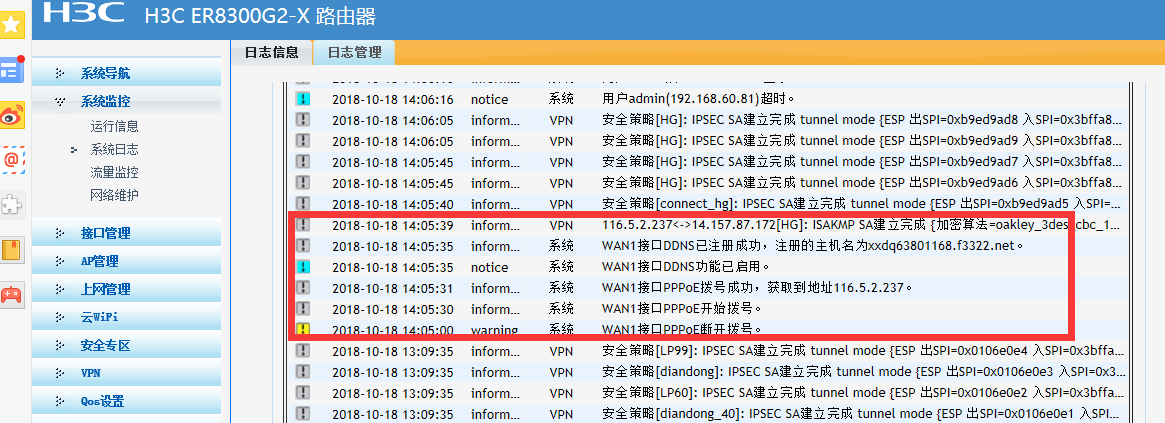1165x423 pixels.
Task: Select log text WAN1接口PPPoE开始拨号
Action: click(683, 308)
